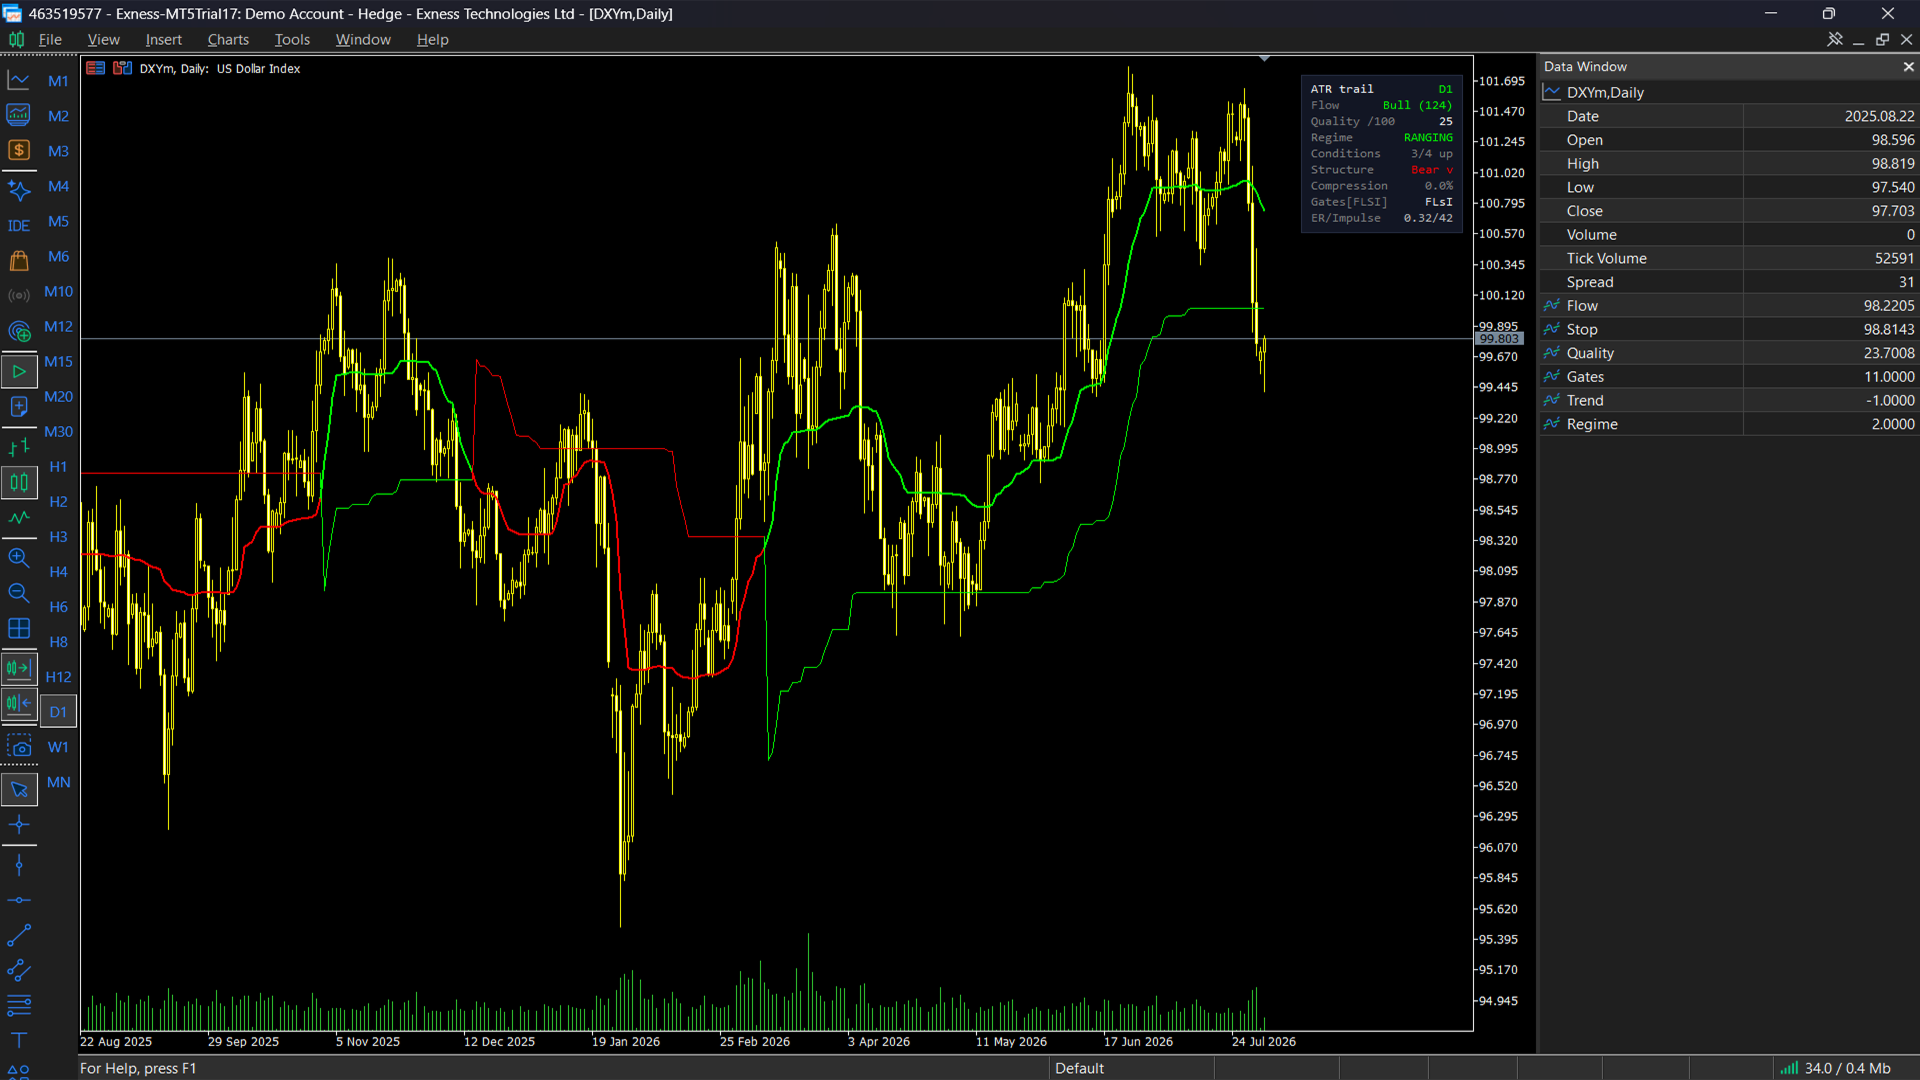Open the File menu
This screenshot has width=1920, height=1080.
(50, 40)
